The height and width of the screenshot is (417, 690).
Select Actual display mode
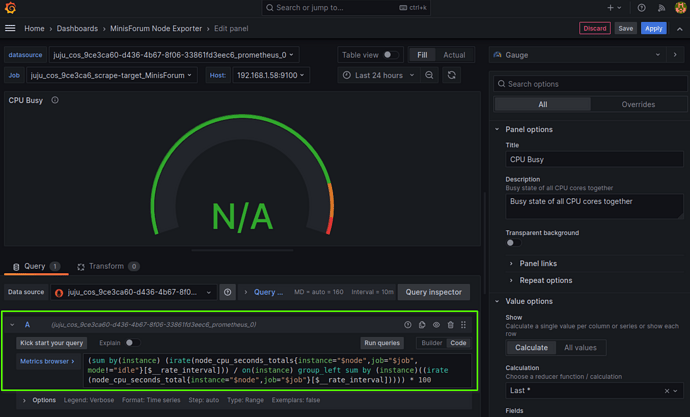(x=454, y=55)
